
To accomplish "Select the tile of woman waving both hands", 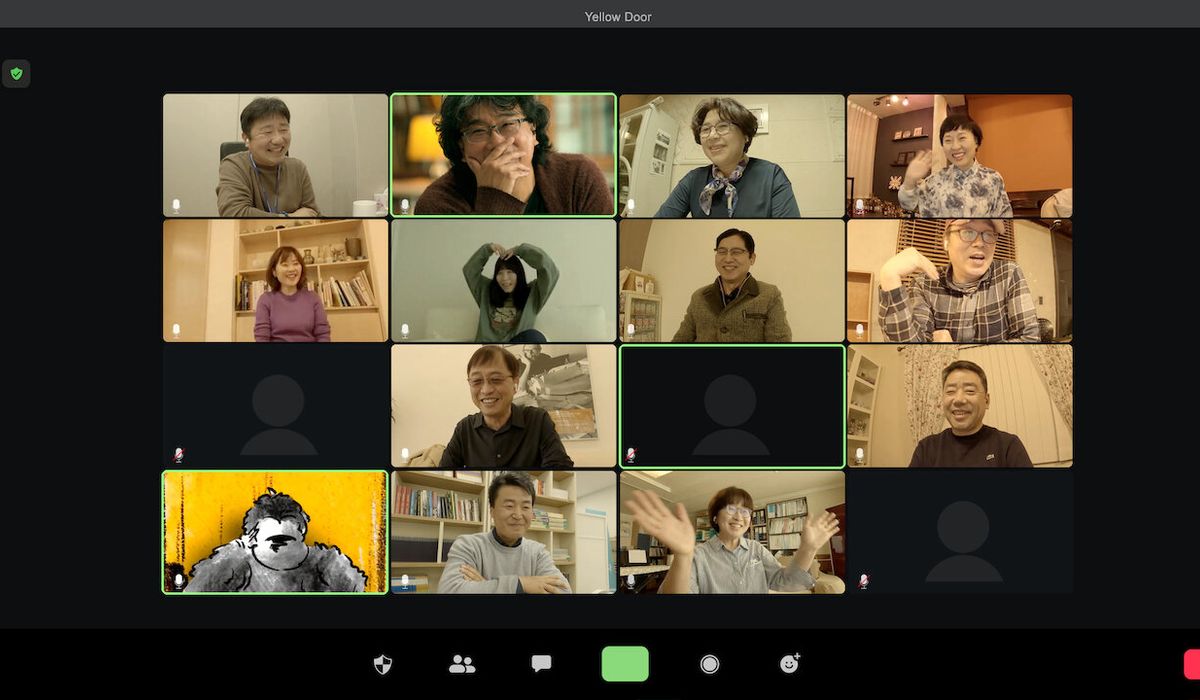I will coord(732,532).
